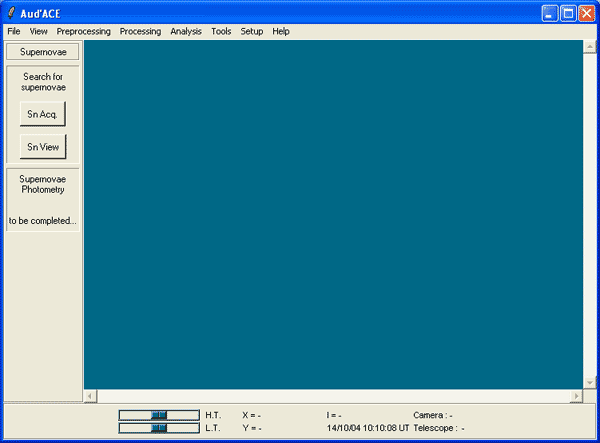Click the '14/10/04 10:10:08 UT' timestamp

[368, 428]
